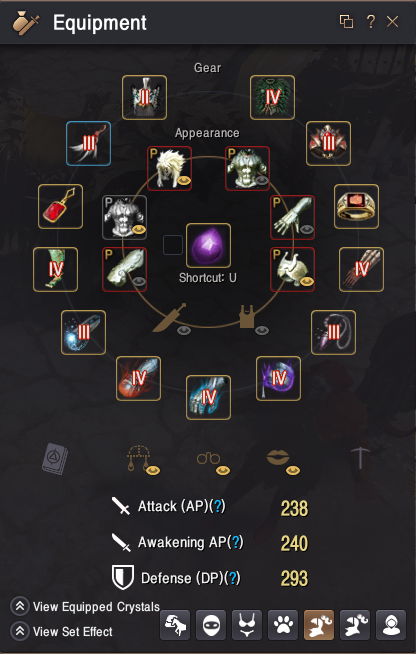Select the helmet gear slot marked II
Viewport: 416px width, 654px height.
coord(144,98)
